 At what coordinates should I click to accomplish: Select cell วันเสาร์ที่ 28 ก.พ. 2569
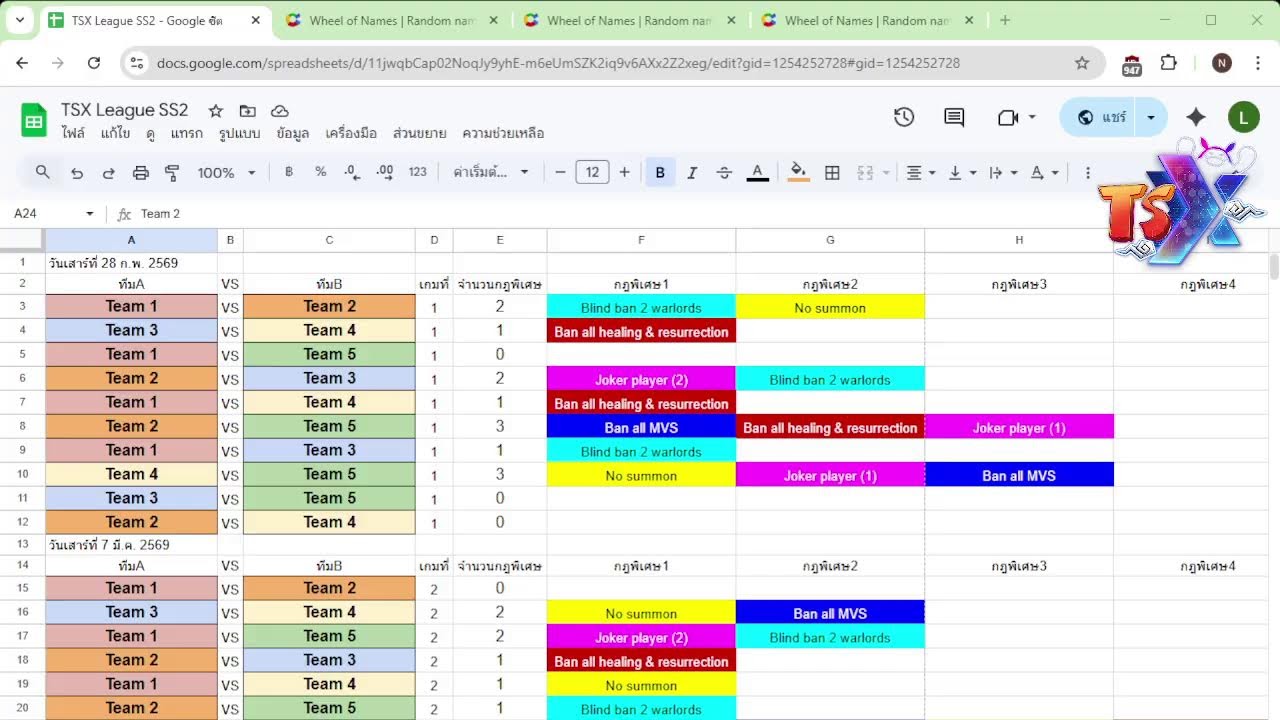[131, 262]
